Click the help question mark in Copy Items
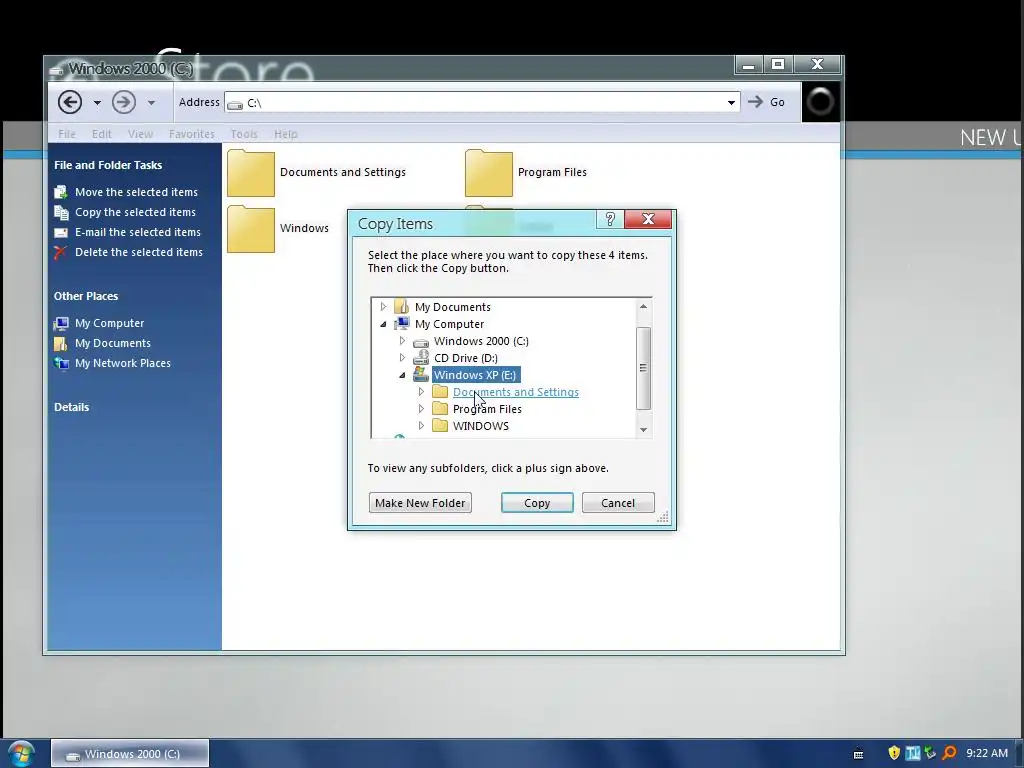The width and height of the screenshot is (1024, 768). click(x=610, y=219)
